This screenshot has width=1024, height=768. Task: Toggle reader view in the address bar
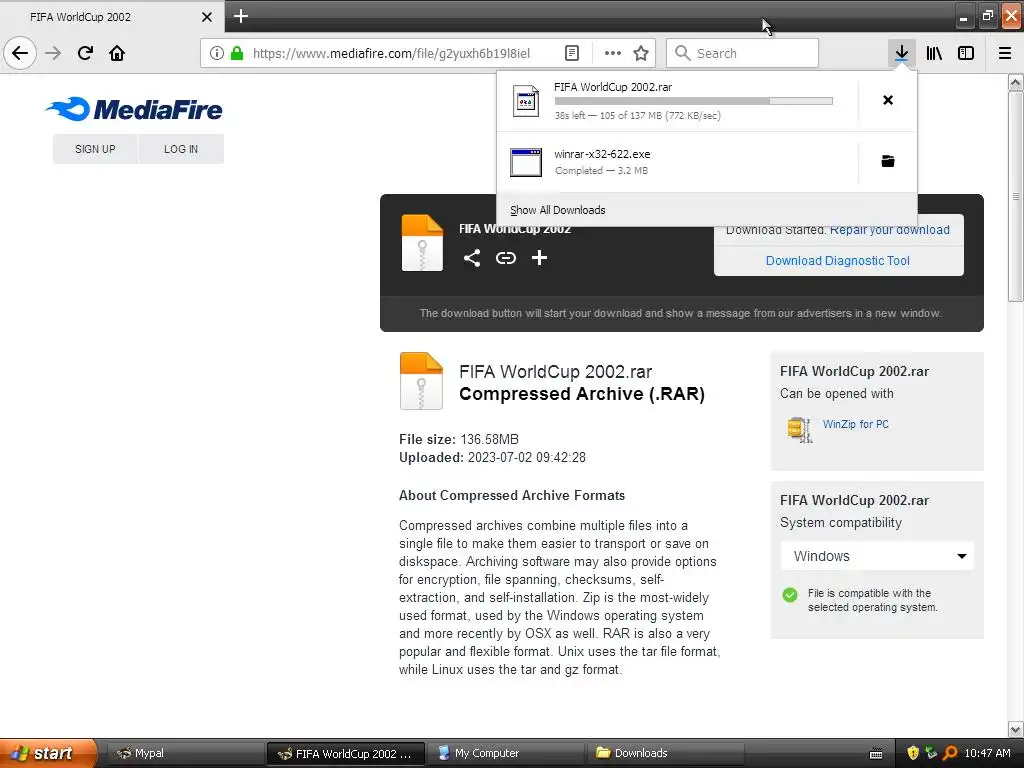[571, 53]
